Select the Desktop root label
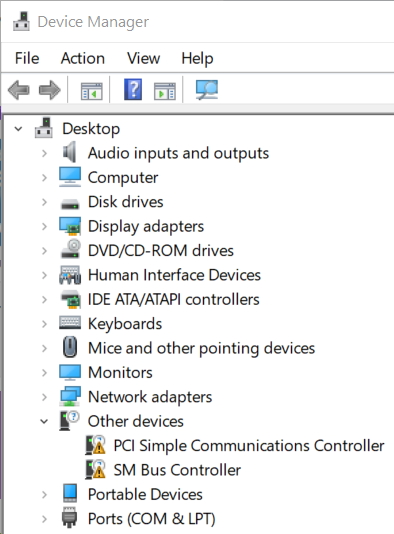This screenshot has height=534, width=394. click(91, 129)
